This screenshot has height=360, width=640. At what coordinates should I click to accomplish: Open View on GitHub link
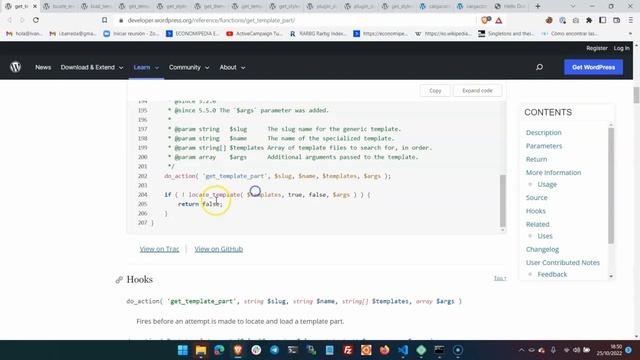coord(218,249)
